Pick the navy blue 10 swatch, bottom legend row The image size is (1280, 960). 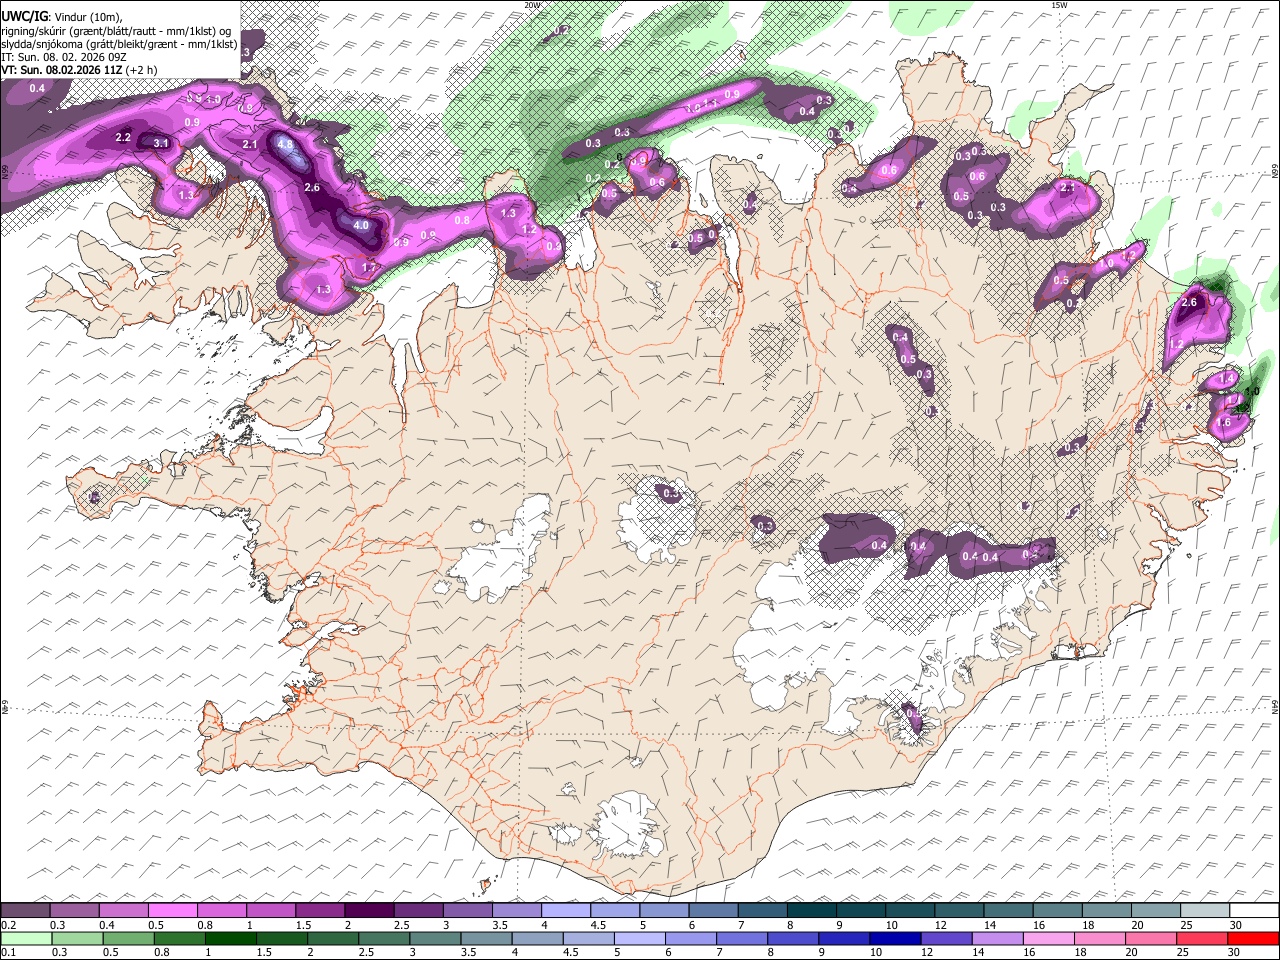click(895, 939)
